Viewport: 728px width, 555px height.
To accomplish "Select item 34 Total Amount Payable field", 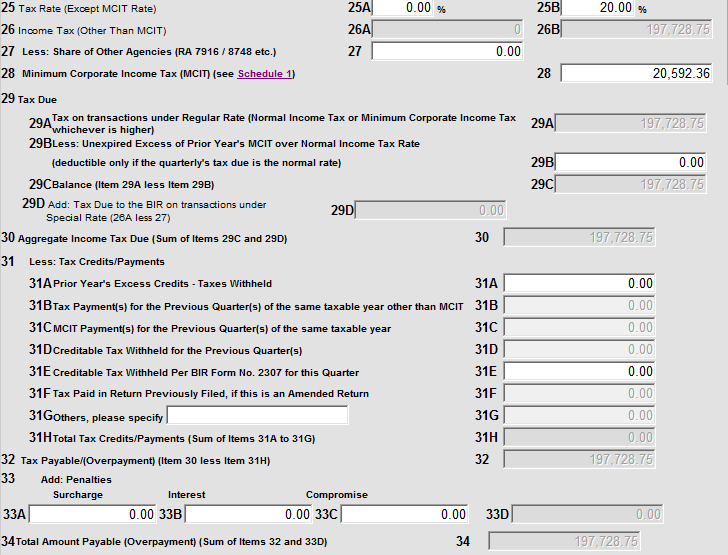I will (565, 541).
